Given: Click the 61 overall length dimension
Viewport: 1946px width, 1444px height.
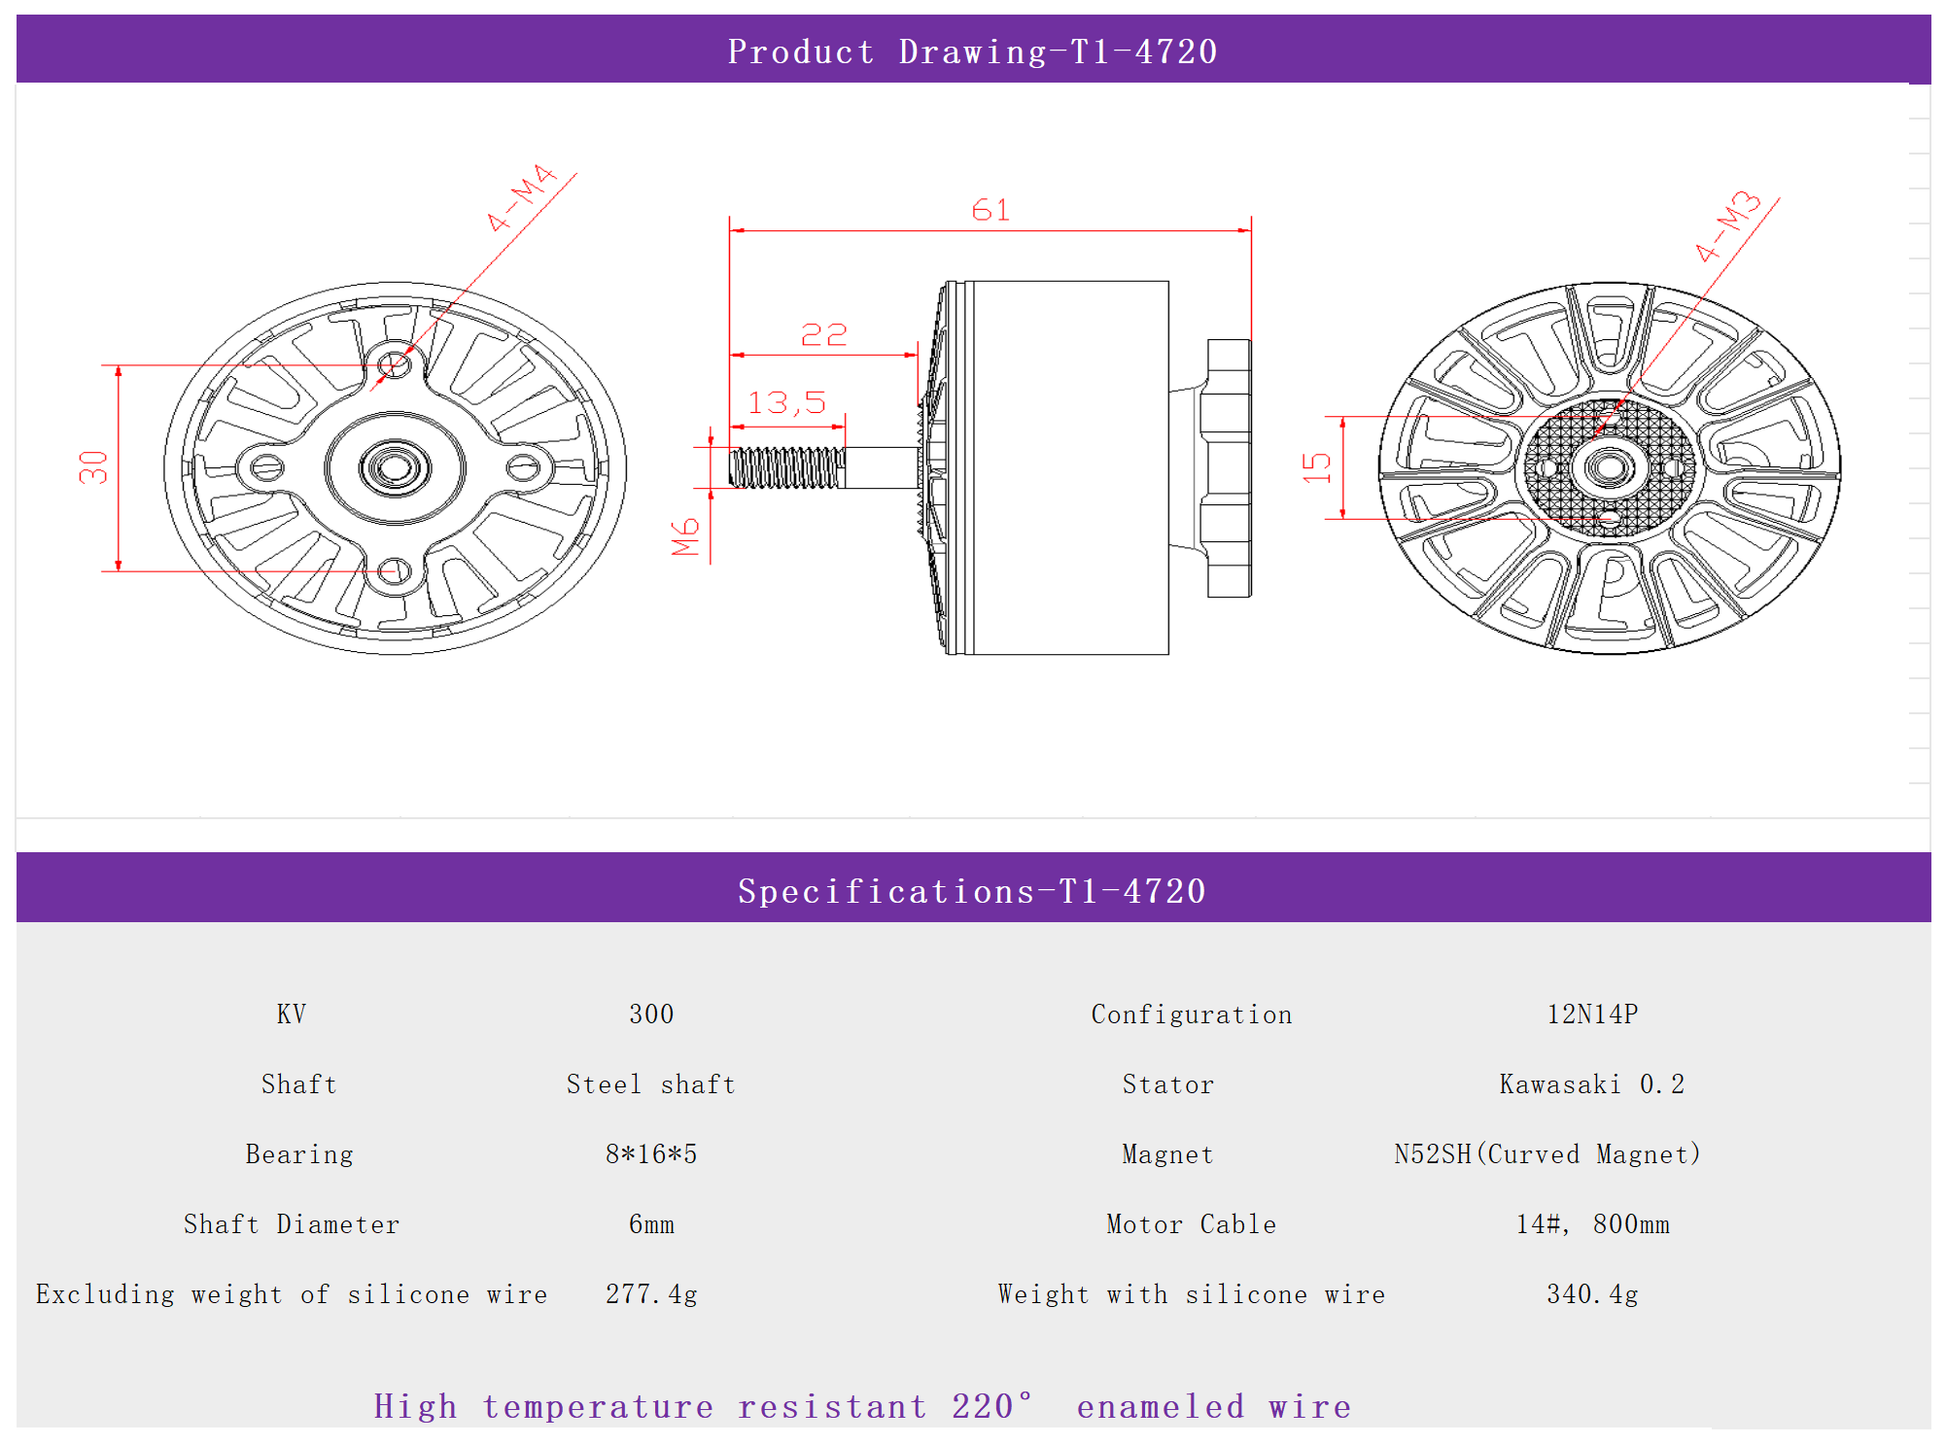Looking at the screenshot, I should [990, 210].
